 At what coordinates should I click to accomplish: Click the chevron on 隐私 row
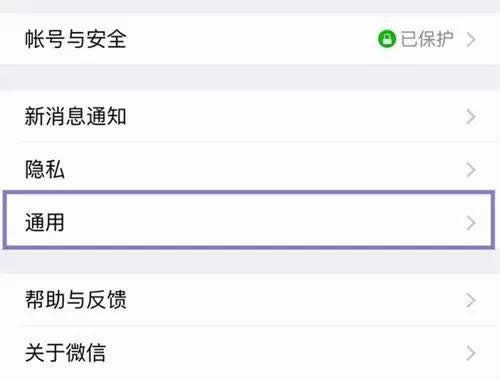click(x=471, y=170)
